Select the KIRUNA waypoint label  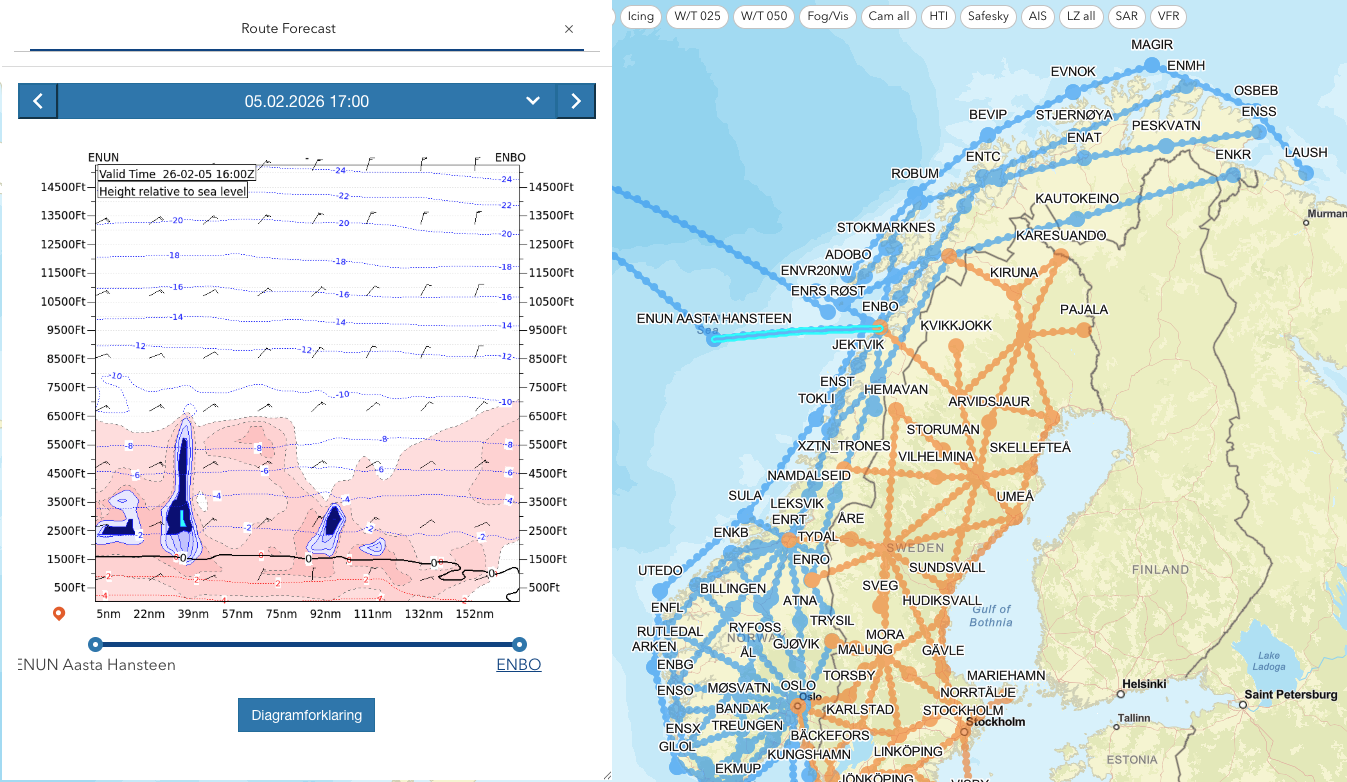coord(1014,273)
